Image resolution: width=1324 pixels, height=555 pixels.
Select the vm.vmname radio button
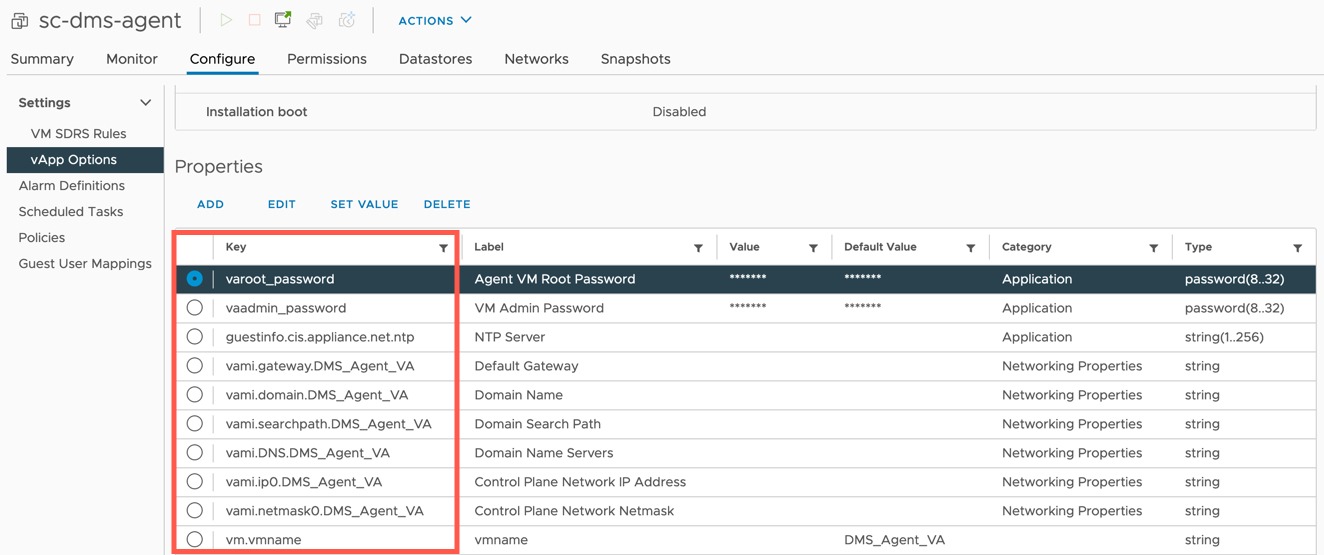pyautogui.click(x=194, y=540)
